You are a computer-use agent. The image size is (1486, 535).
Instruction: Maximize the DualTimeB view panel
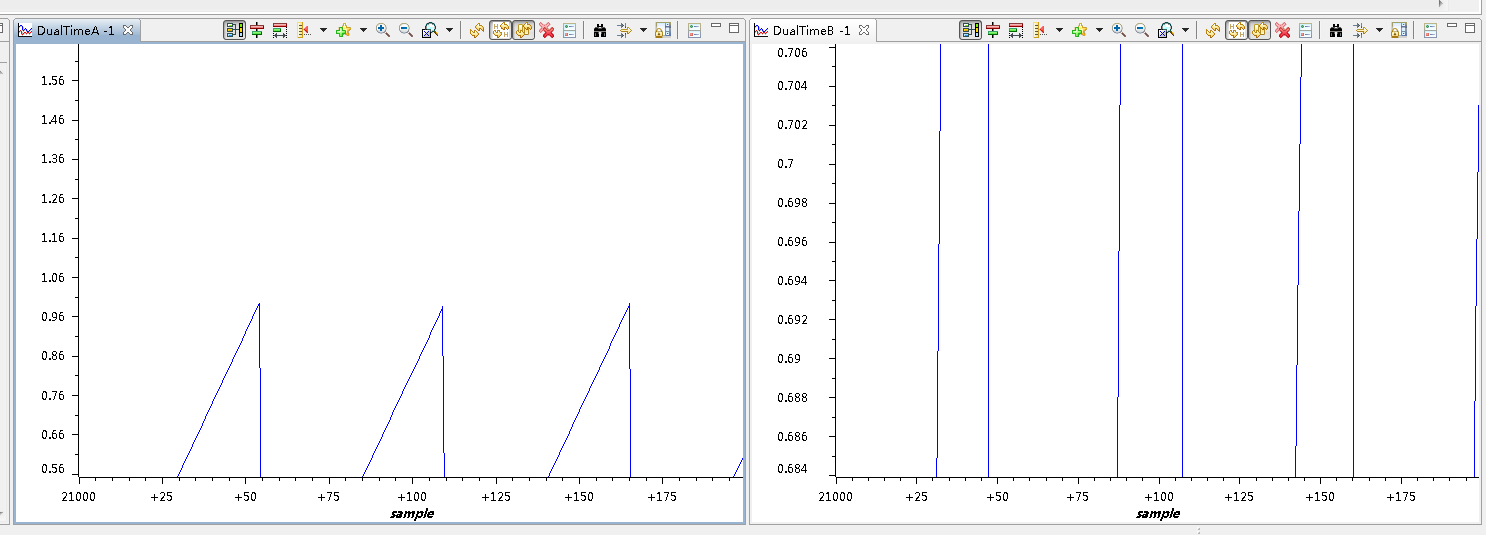click(1471, 28)
